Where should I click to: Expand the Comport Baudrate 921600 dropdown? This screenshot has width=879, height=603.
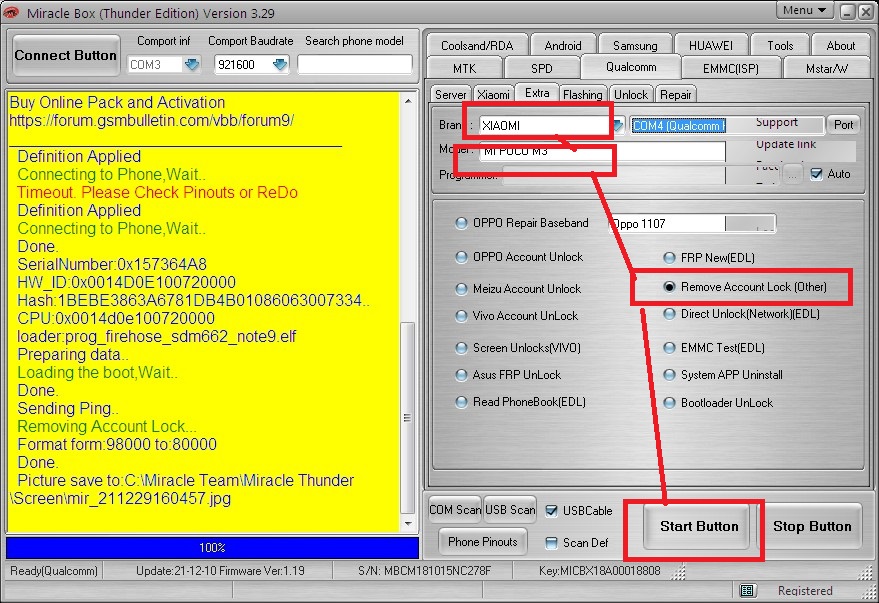280,64
